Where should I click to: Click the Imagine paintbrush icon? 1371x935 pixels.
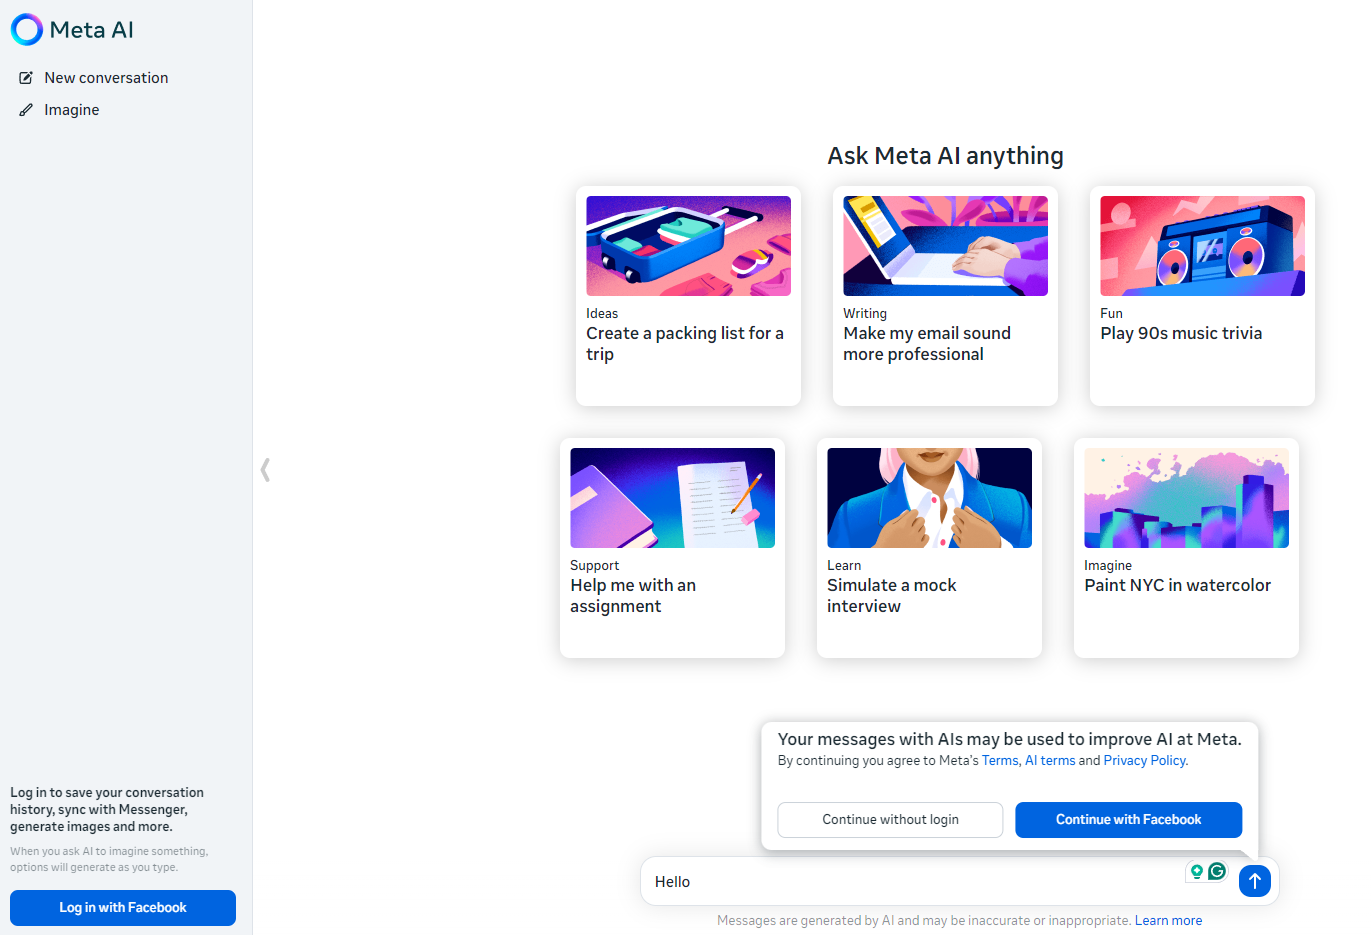point(26,110)
